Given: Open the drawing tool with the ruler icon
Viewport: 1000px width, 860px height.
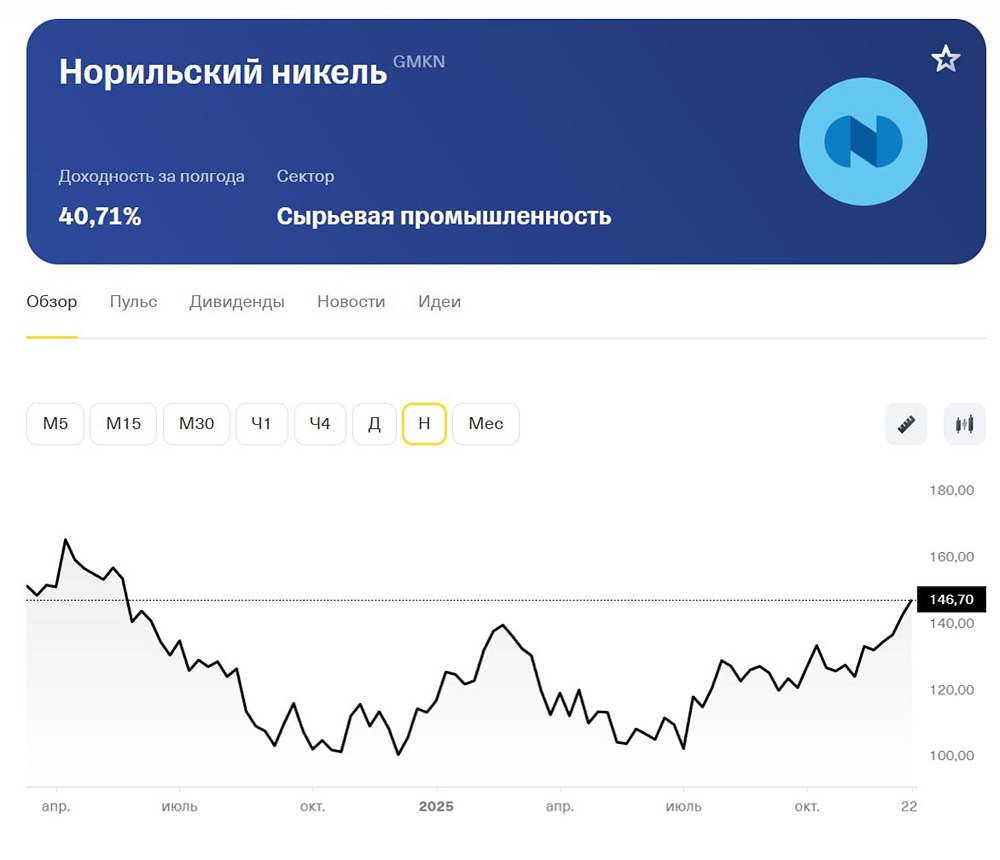Looking at the screenshot, I should pyautogui.click(x=905, y=424).
